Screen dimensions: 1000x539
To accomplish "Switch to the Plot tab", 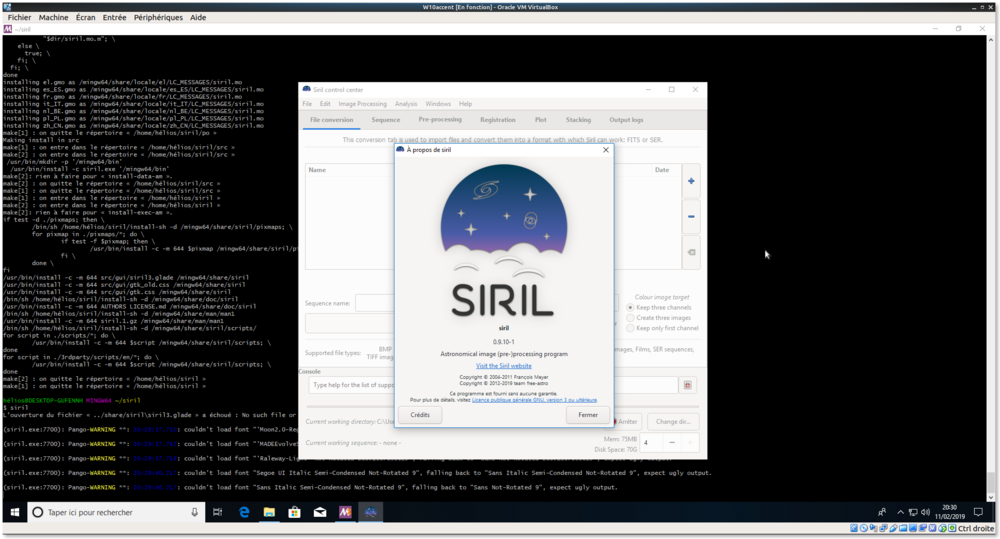I will click(541, 120).
